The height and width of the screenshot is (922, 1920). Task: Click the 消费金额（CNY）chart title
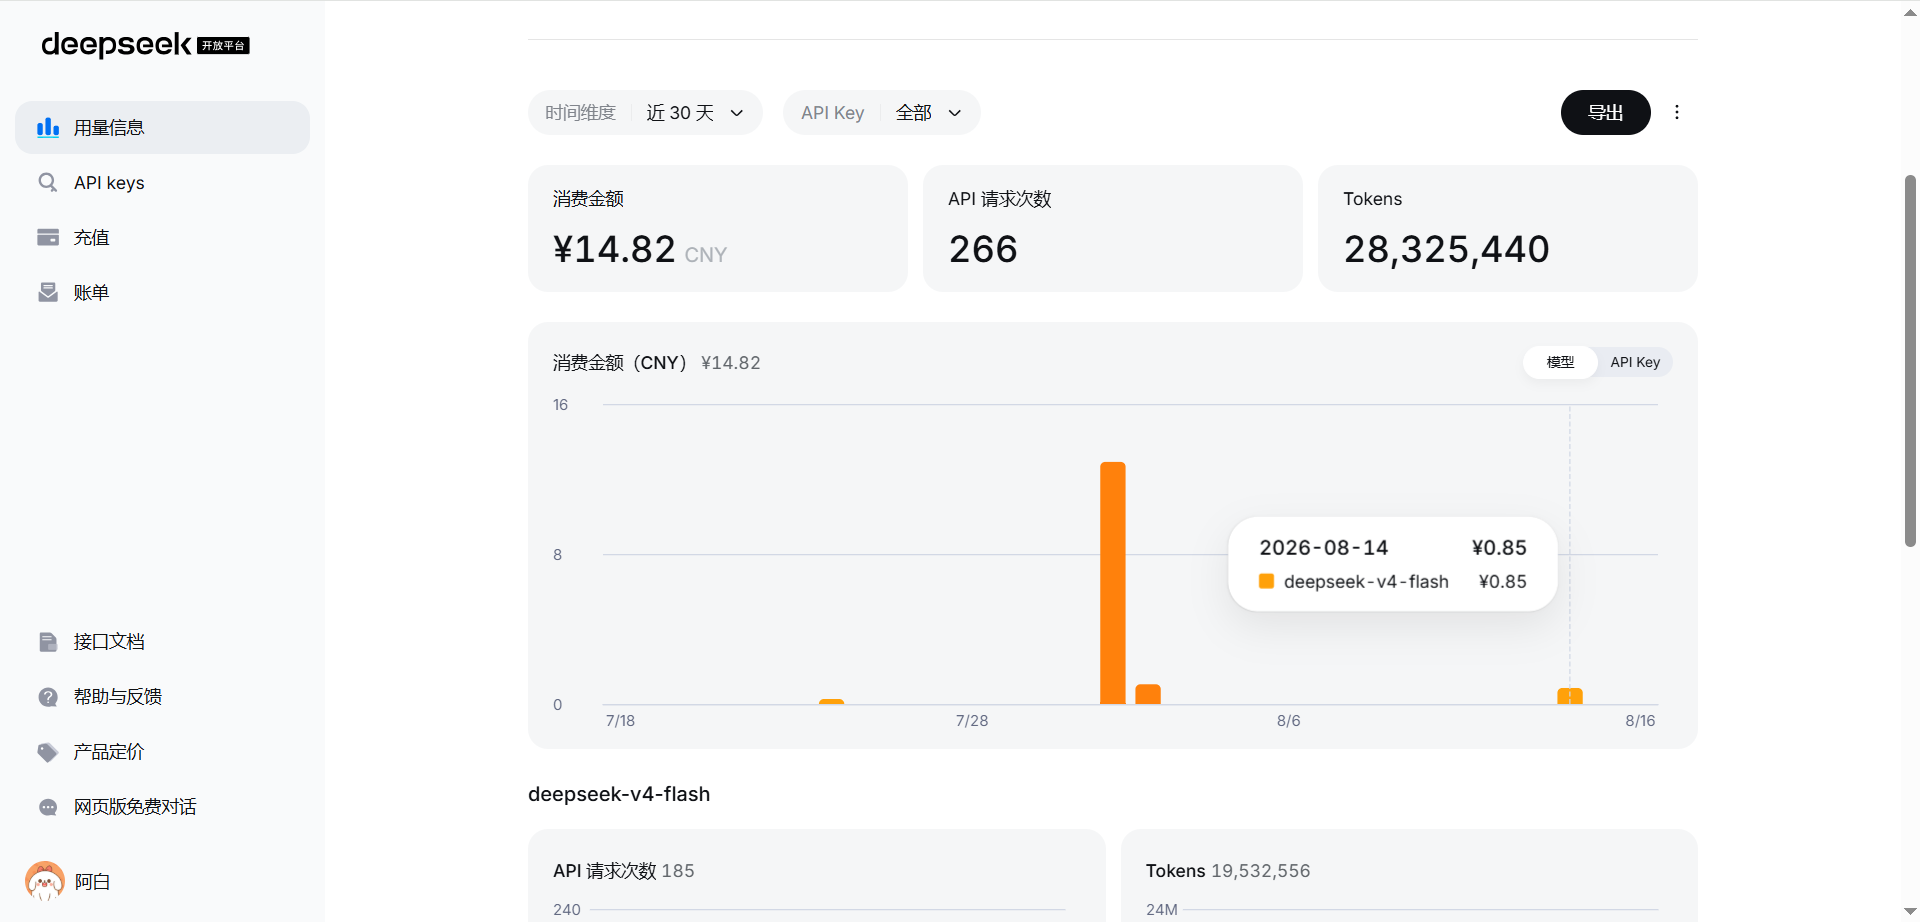point(620,363)
